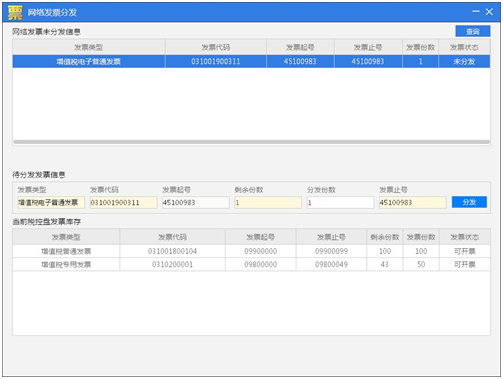The height and width of the screenshot is (379, 503).
Task: Focus the 分发份数 input field
Action: pos(340,202)
